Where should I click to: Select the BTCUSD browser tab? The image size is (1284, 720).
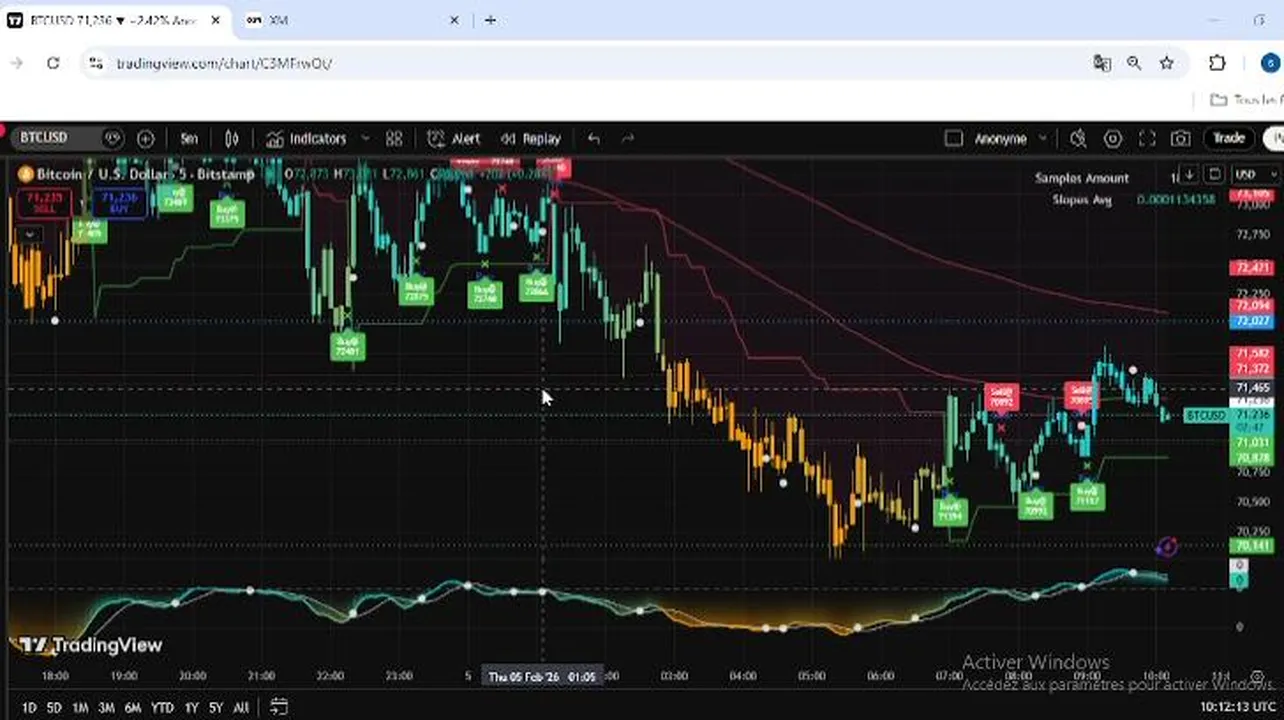click(x=113, y=20)
